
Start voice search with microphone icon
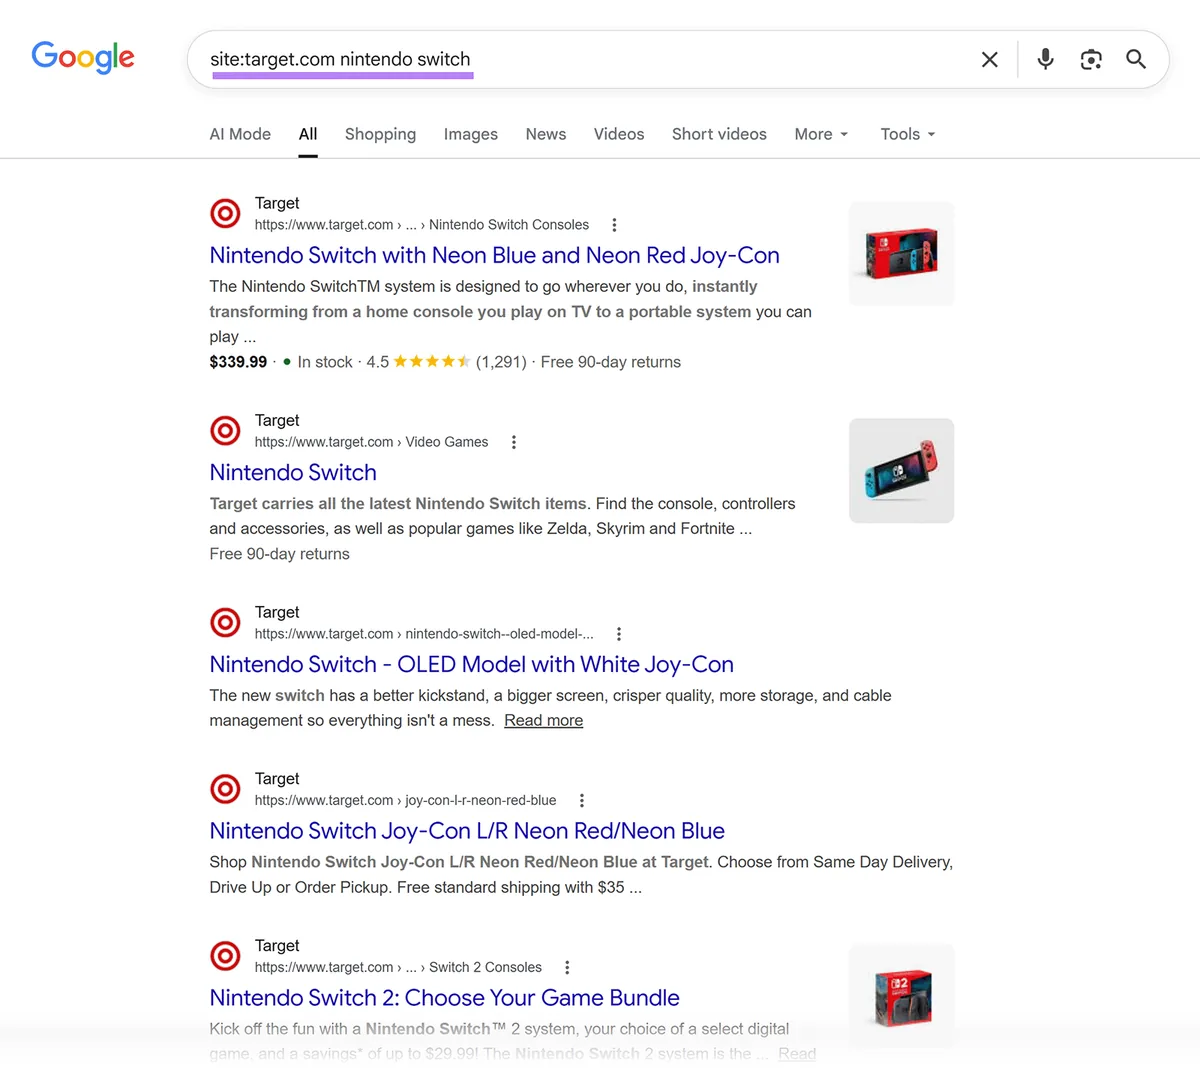click(x=1045, y=59)
